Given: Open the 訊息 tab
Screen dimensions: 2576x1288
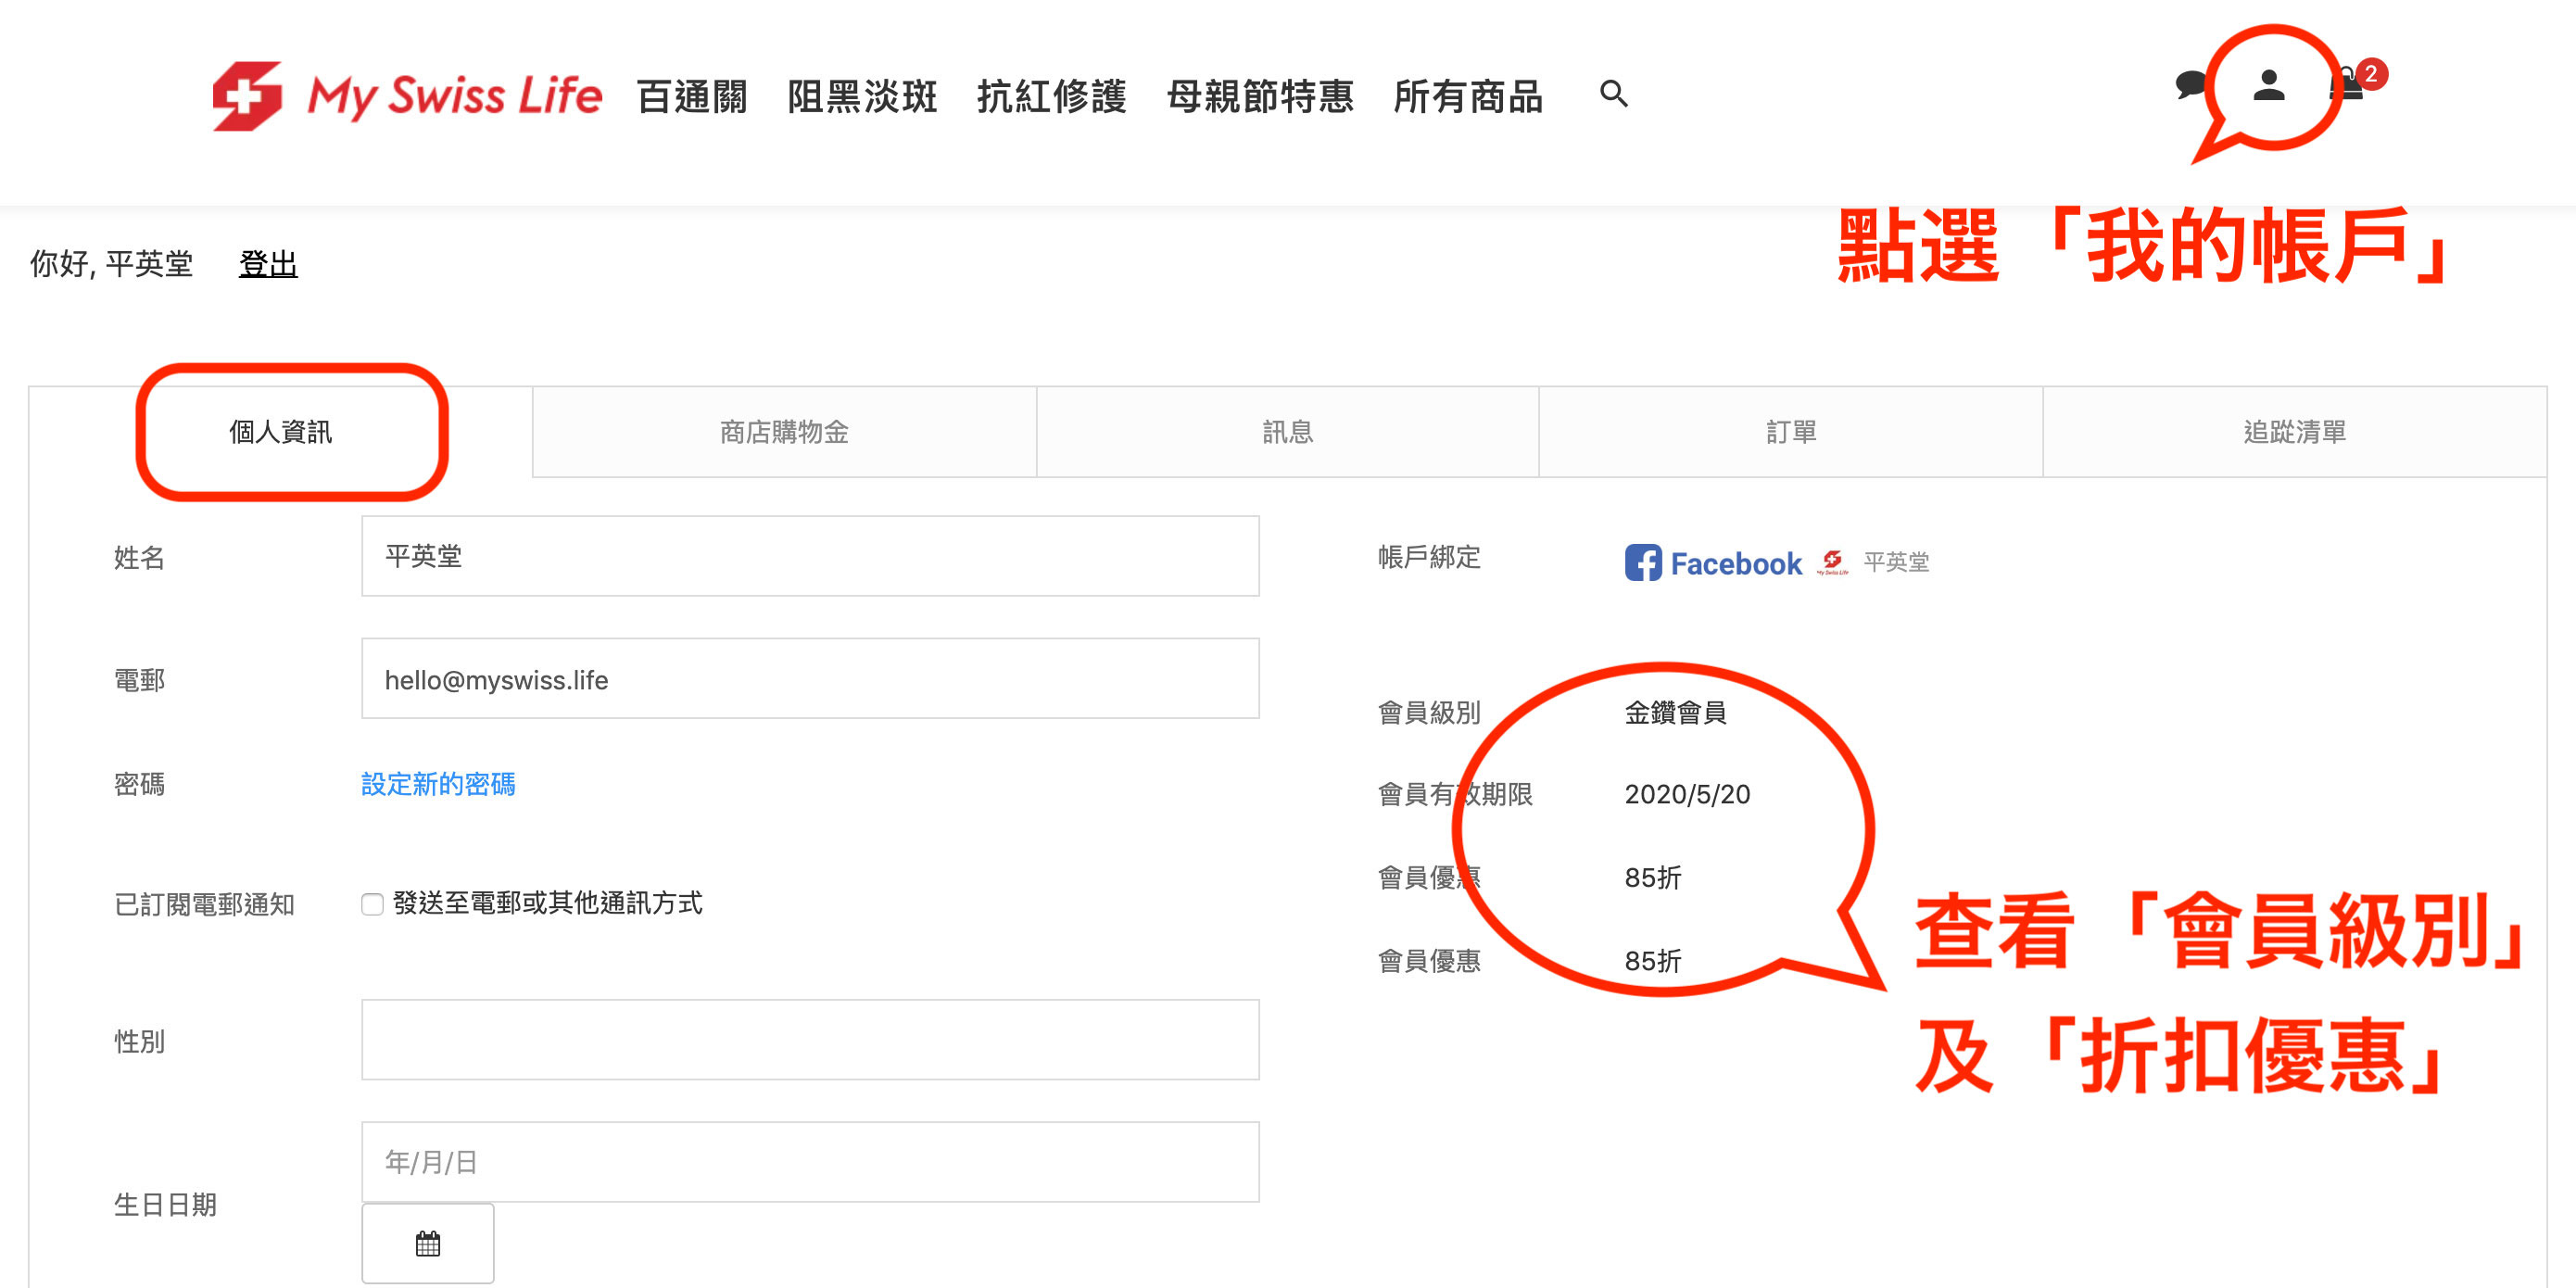Looking at the screenshot, I should (1287, 432).
